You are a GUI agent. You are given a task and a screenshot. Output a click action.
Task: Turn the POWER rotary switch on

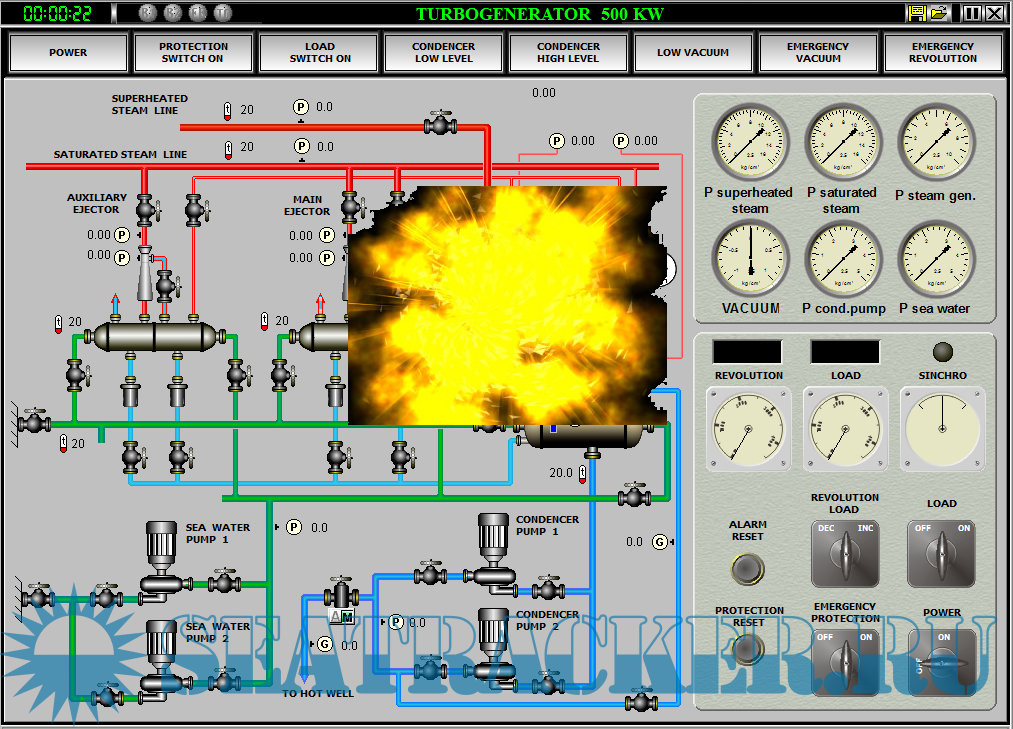coord(941,661)
